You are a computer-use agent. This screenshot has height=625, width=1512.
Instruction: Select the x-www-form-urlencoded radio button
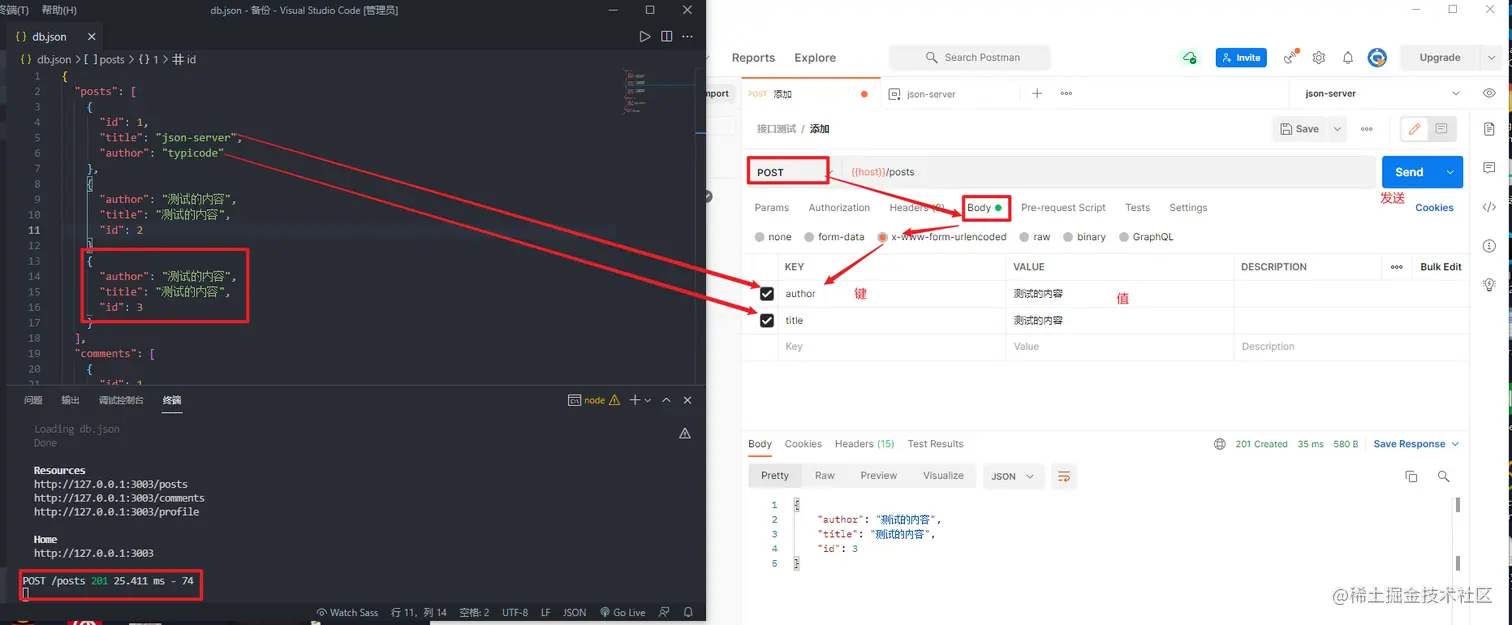click(882, 237)
